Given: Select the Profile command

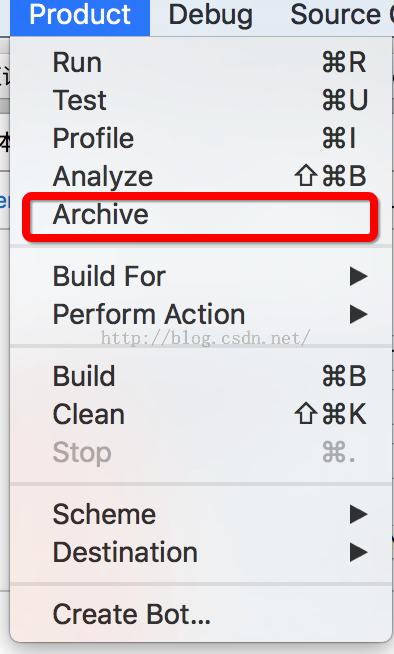Looking at the screenshot, I should [201, 138].
